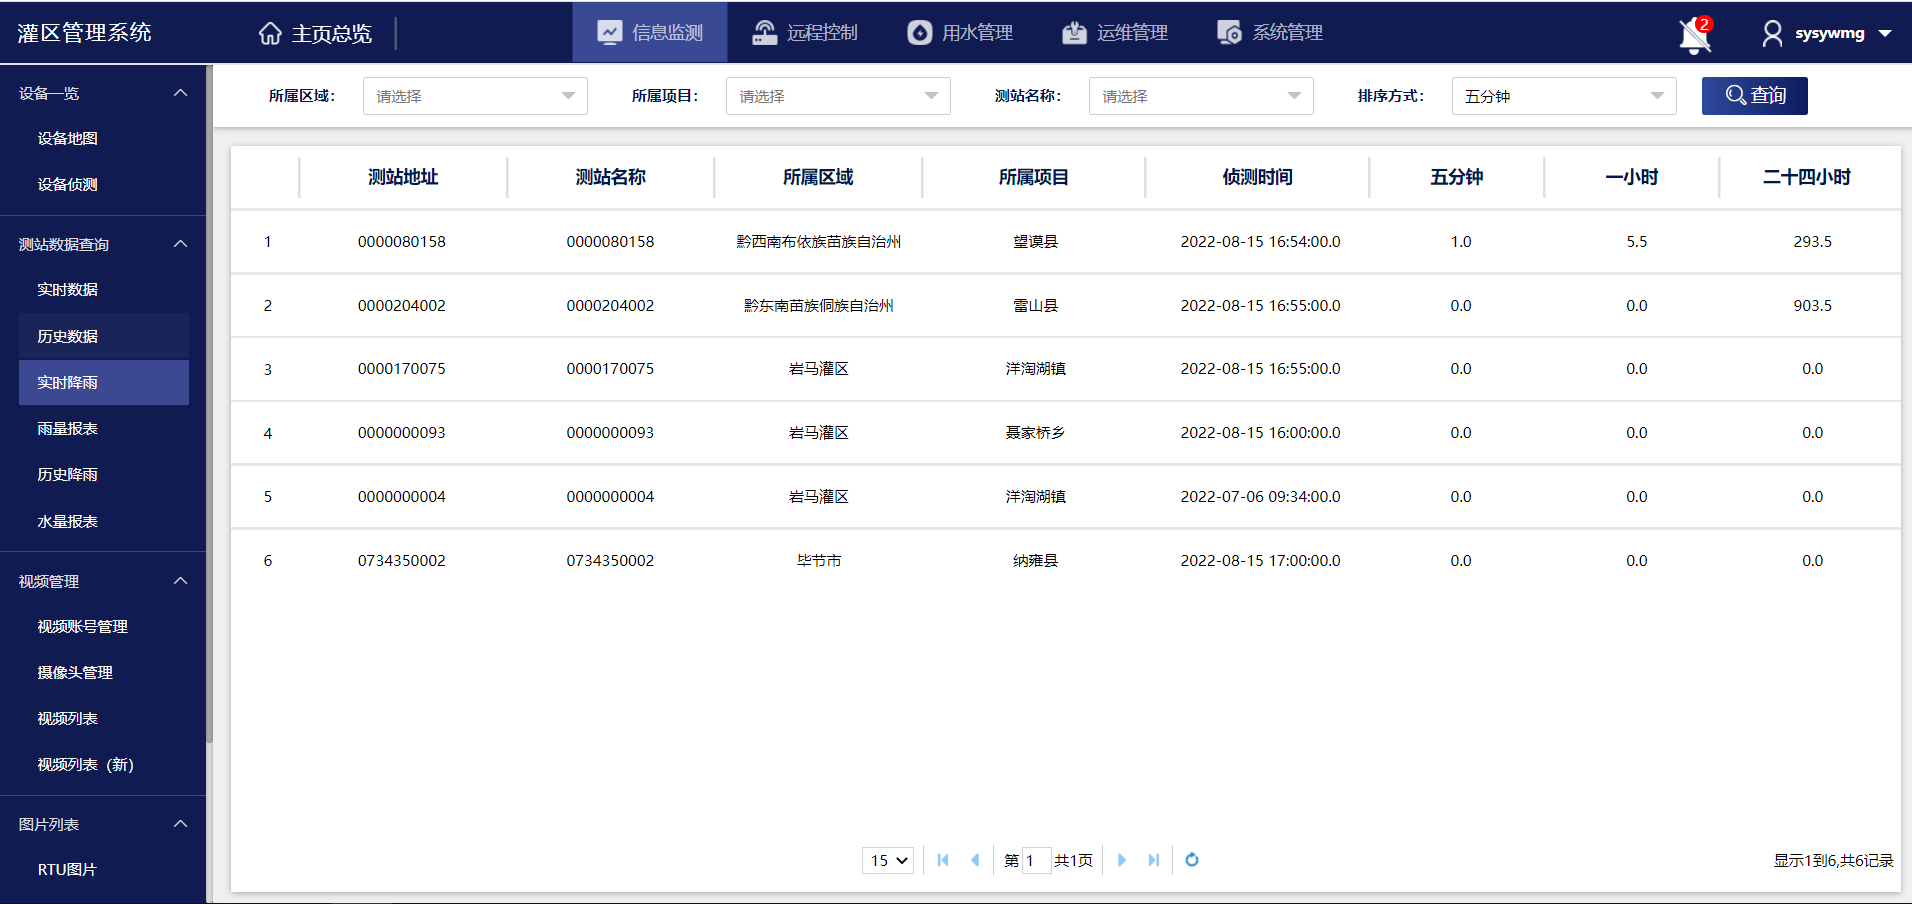Click the 系统管理 settings icon
This screenshot has width=1912, height=904.
[1229, 32]
